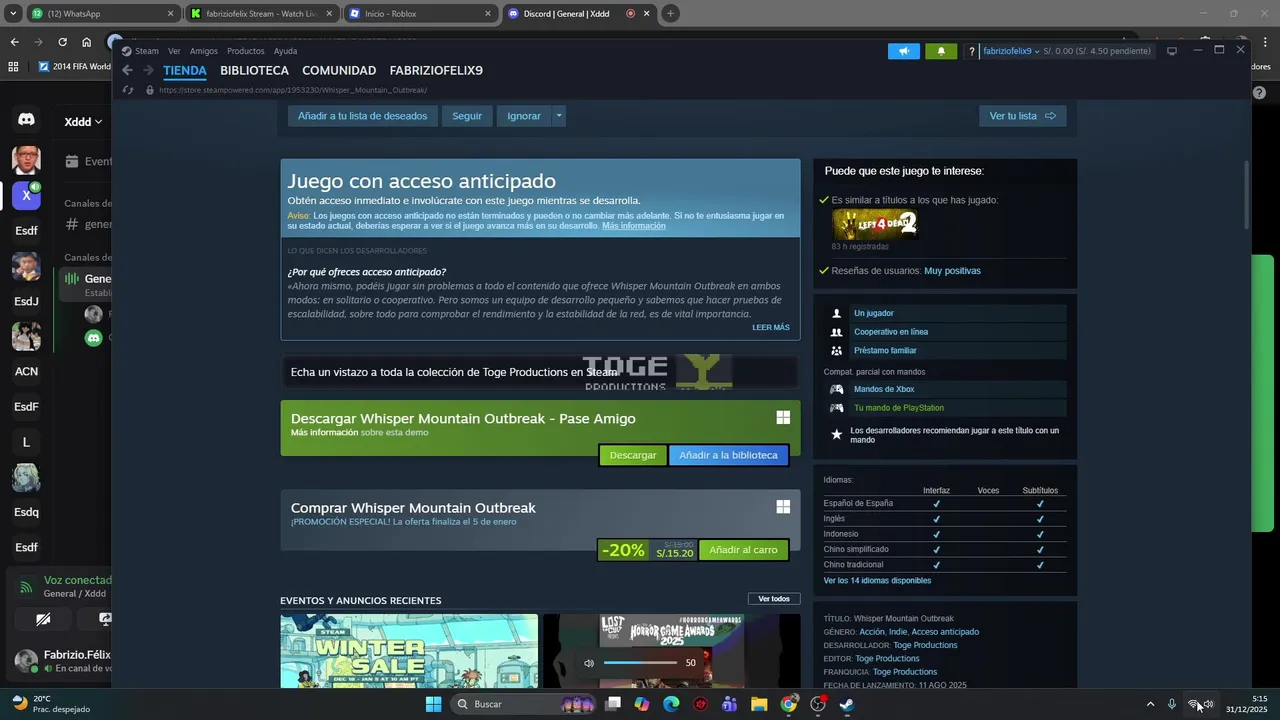The image size is (1280, 720).
Task: Toggle the Discord camera button
Action: click(x=43, y=619)
